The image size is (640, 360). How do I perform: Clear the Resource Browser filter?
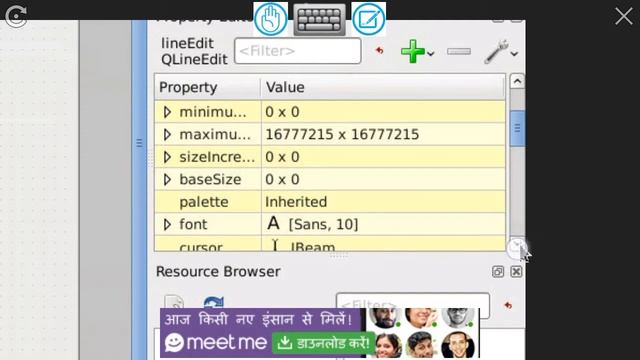508,305
